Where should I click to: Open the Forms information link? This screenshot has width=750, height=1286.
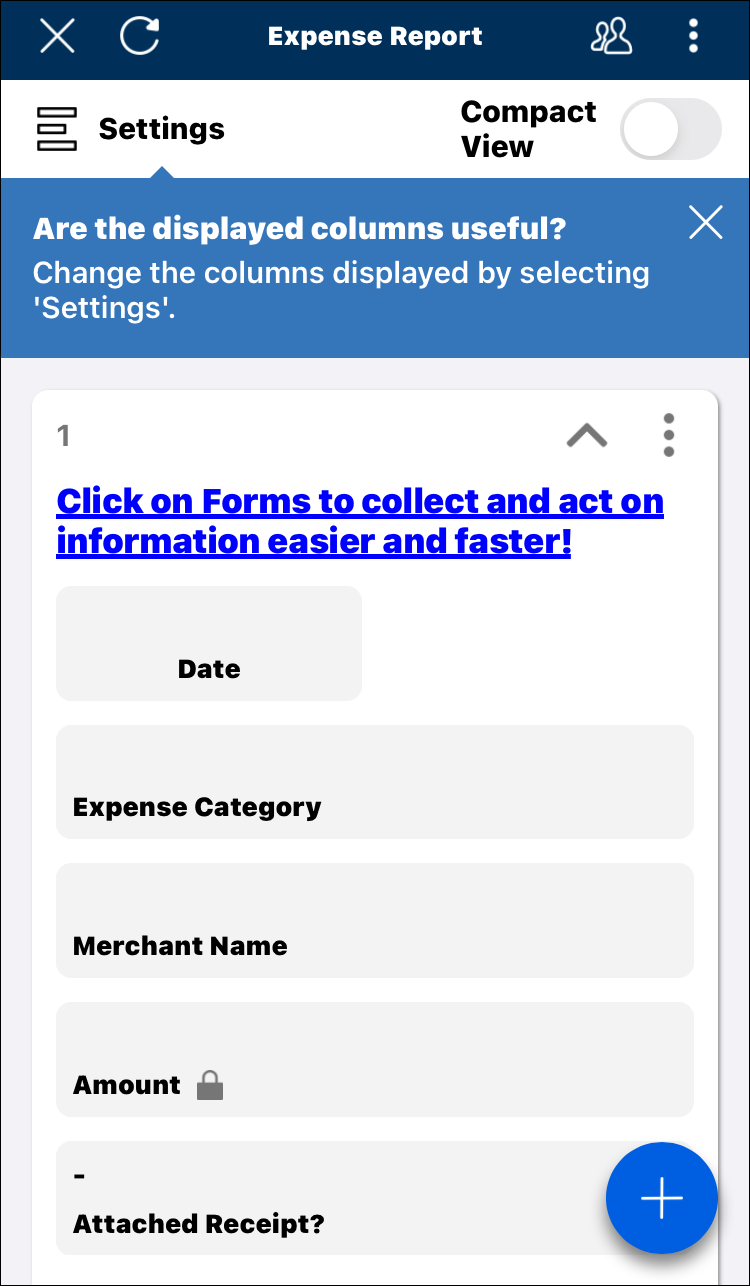click(x=360, y=521)
